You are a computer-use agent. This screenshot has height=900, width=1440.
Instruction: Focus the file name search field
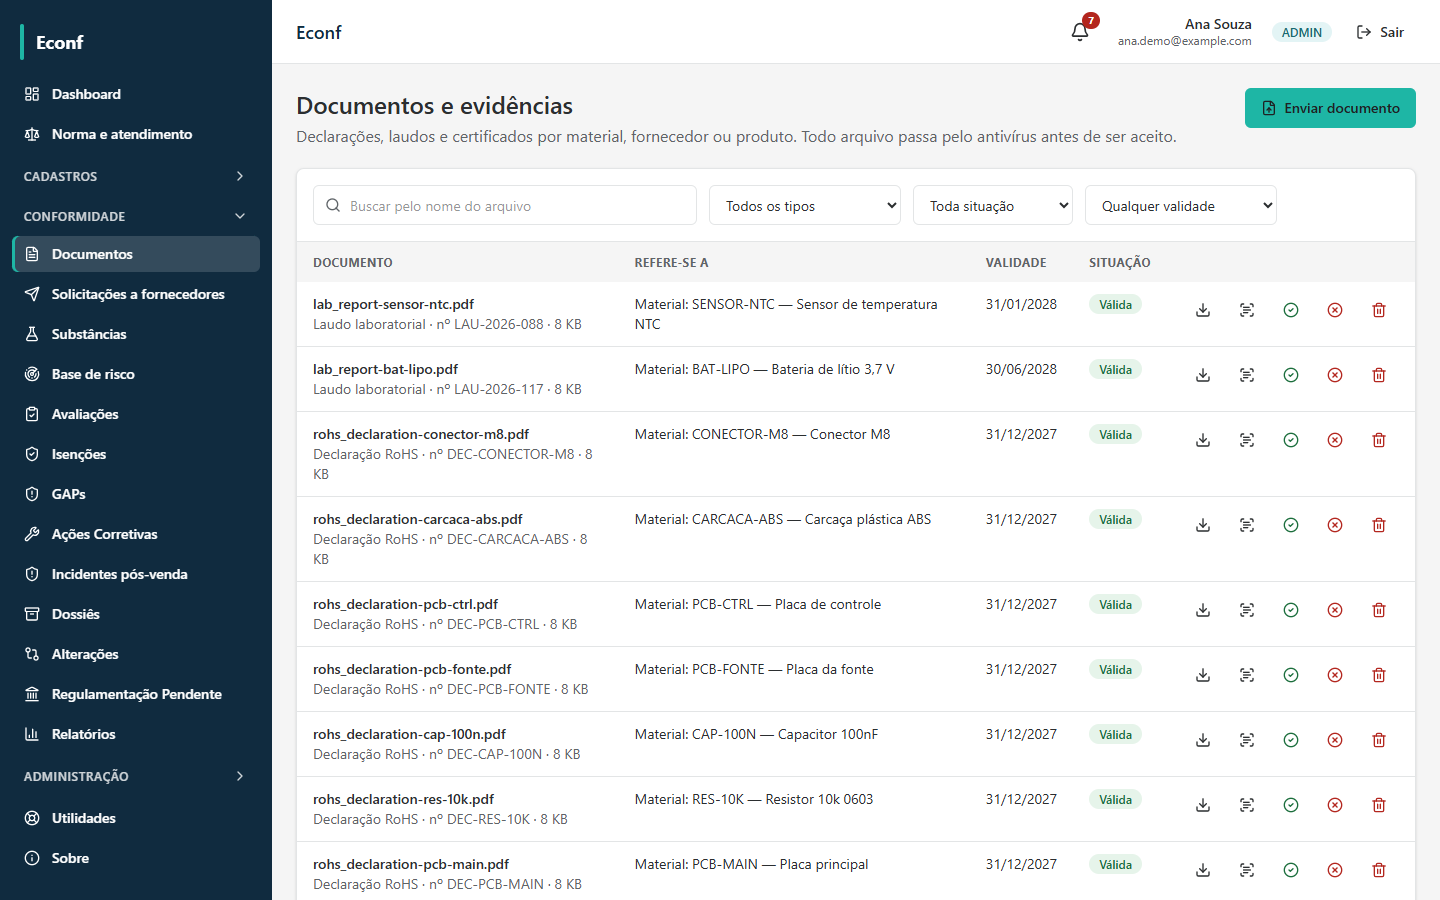505,205
